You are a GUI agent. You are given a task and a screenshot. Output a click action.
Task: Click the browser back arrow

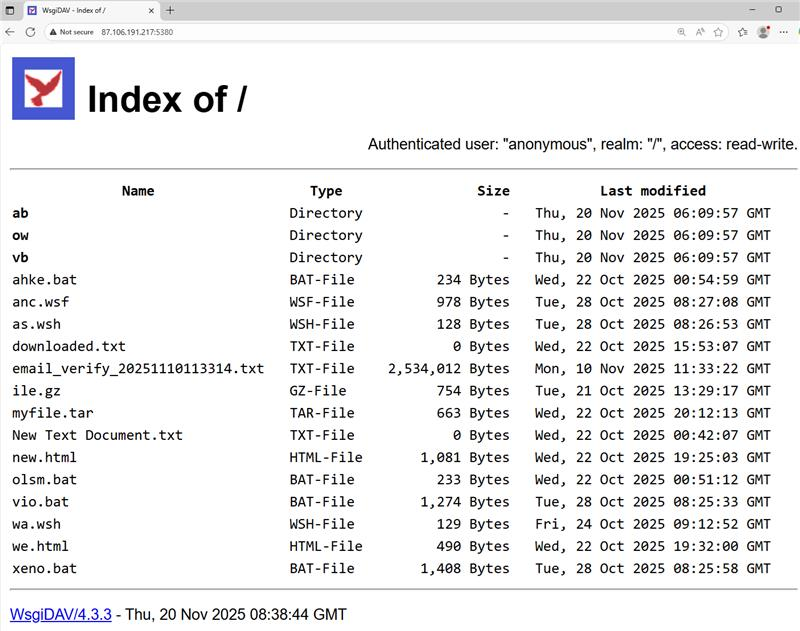[x=10, y=32]
